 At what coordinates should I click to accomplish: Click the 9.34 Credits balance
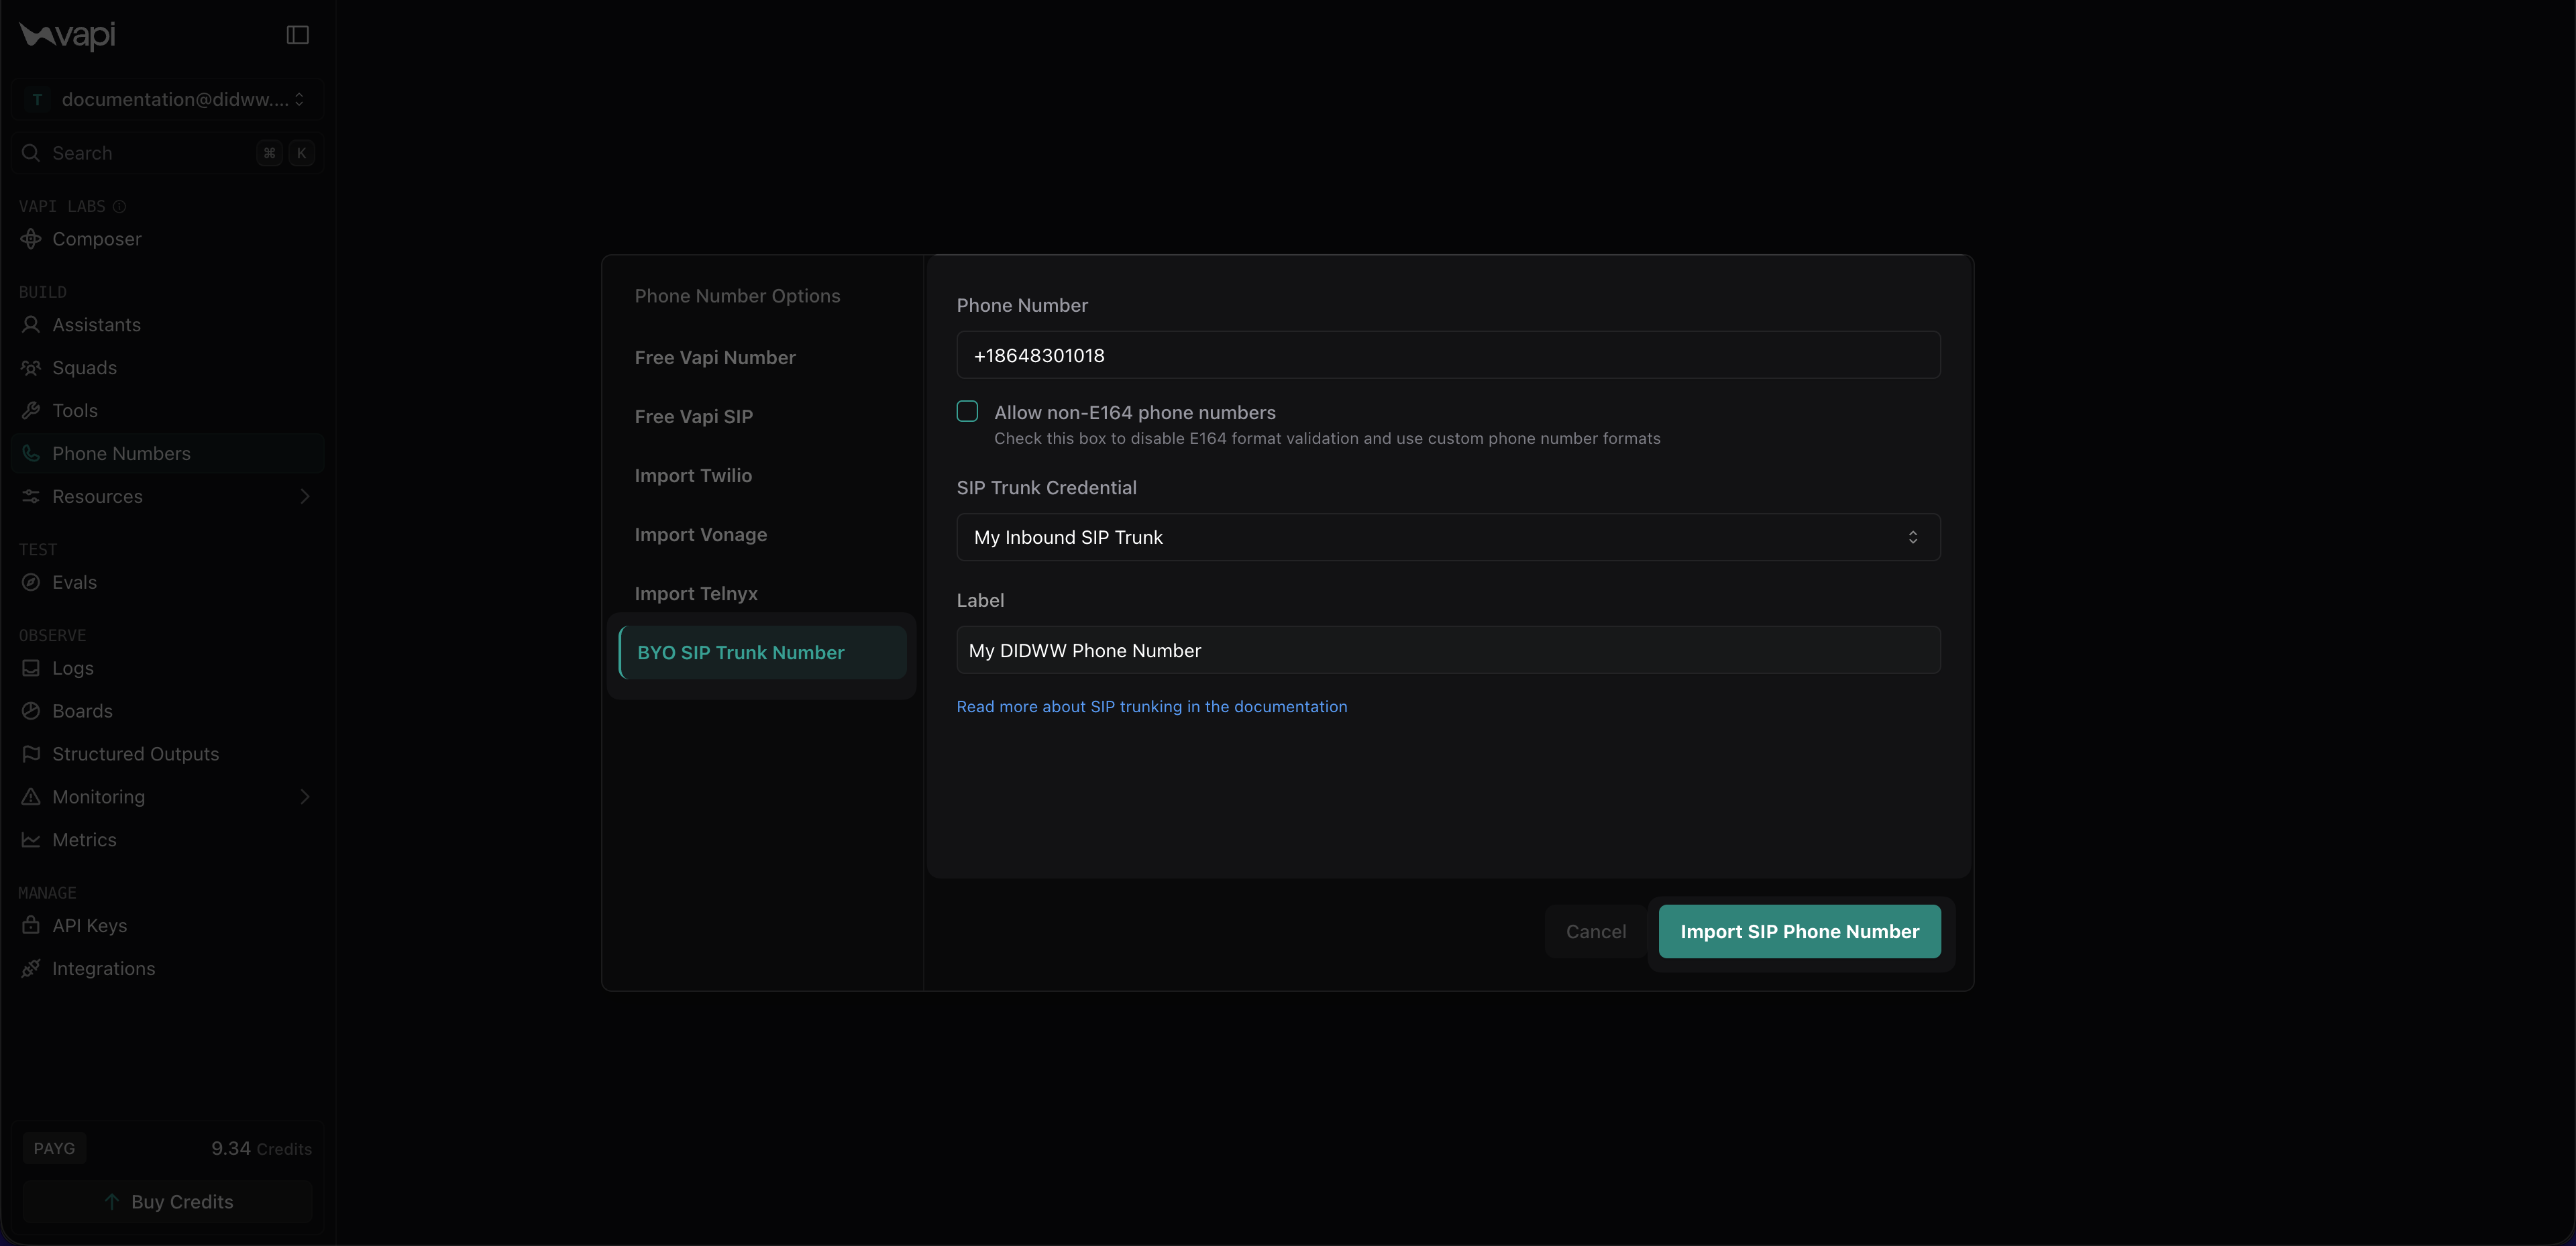coord(261,1149)
